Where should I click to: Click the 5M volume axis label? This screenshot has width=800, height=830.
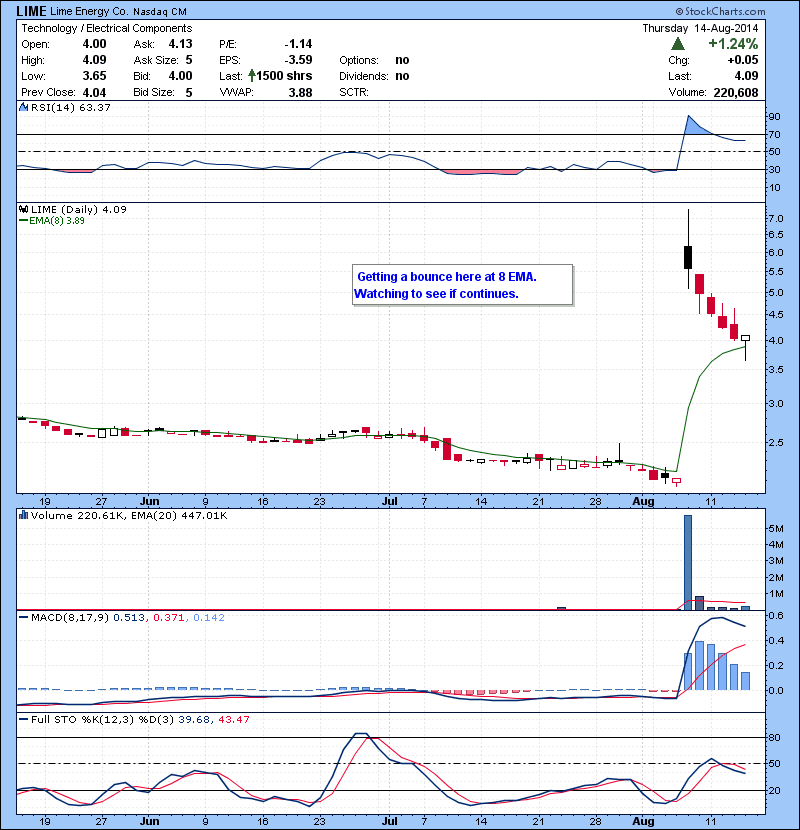[x=776, y=528]
